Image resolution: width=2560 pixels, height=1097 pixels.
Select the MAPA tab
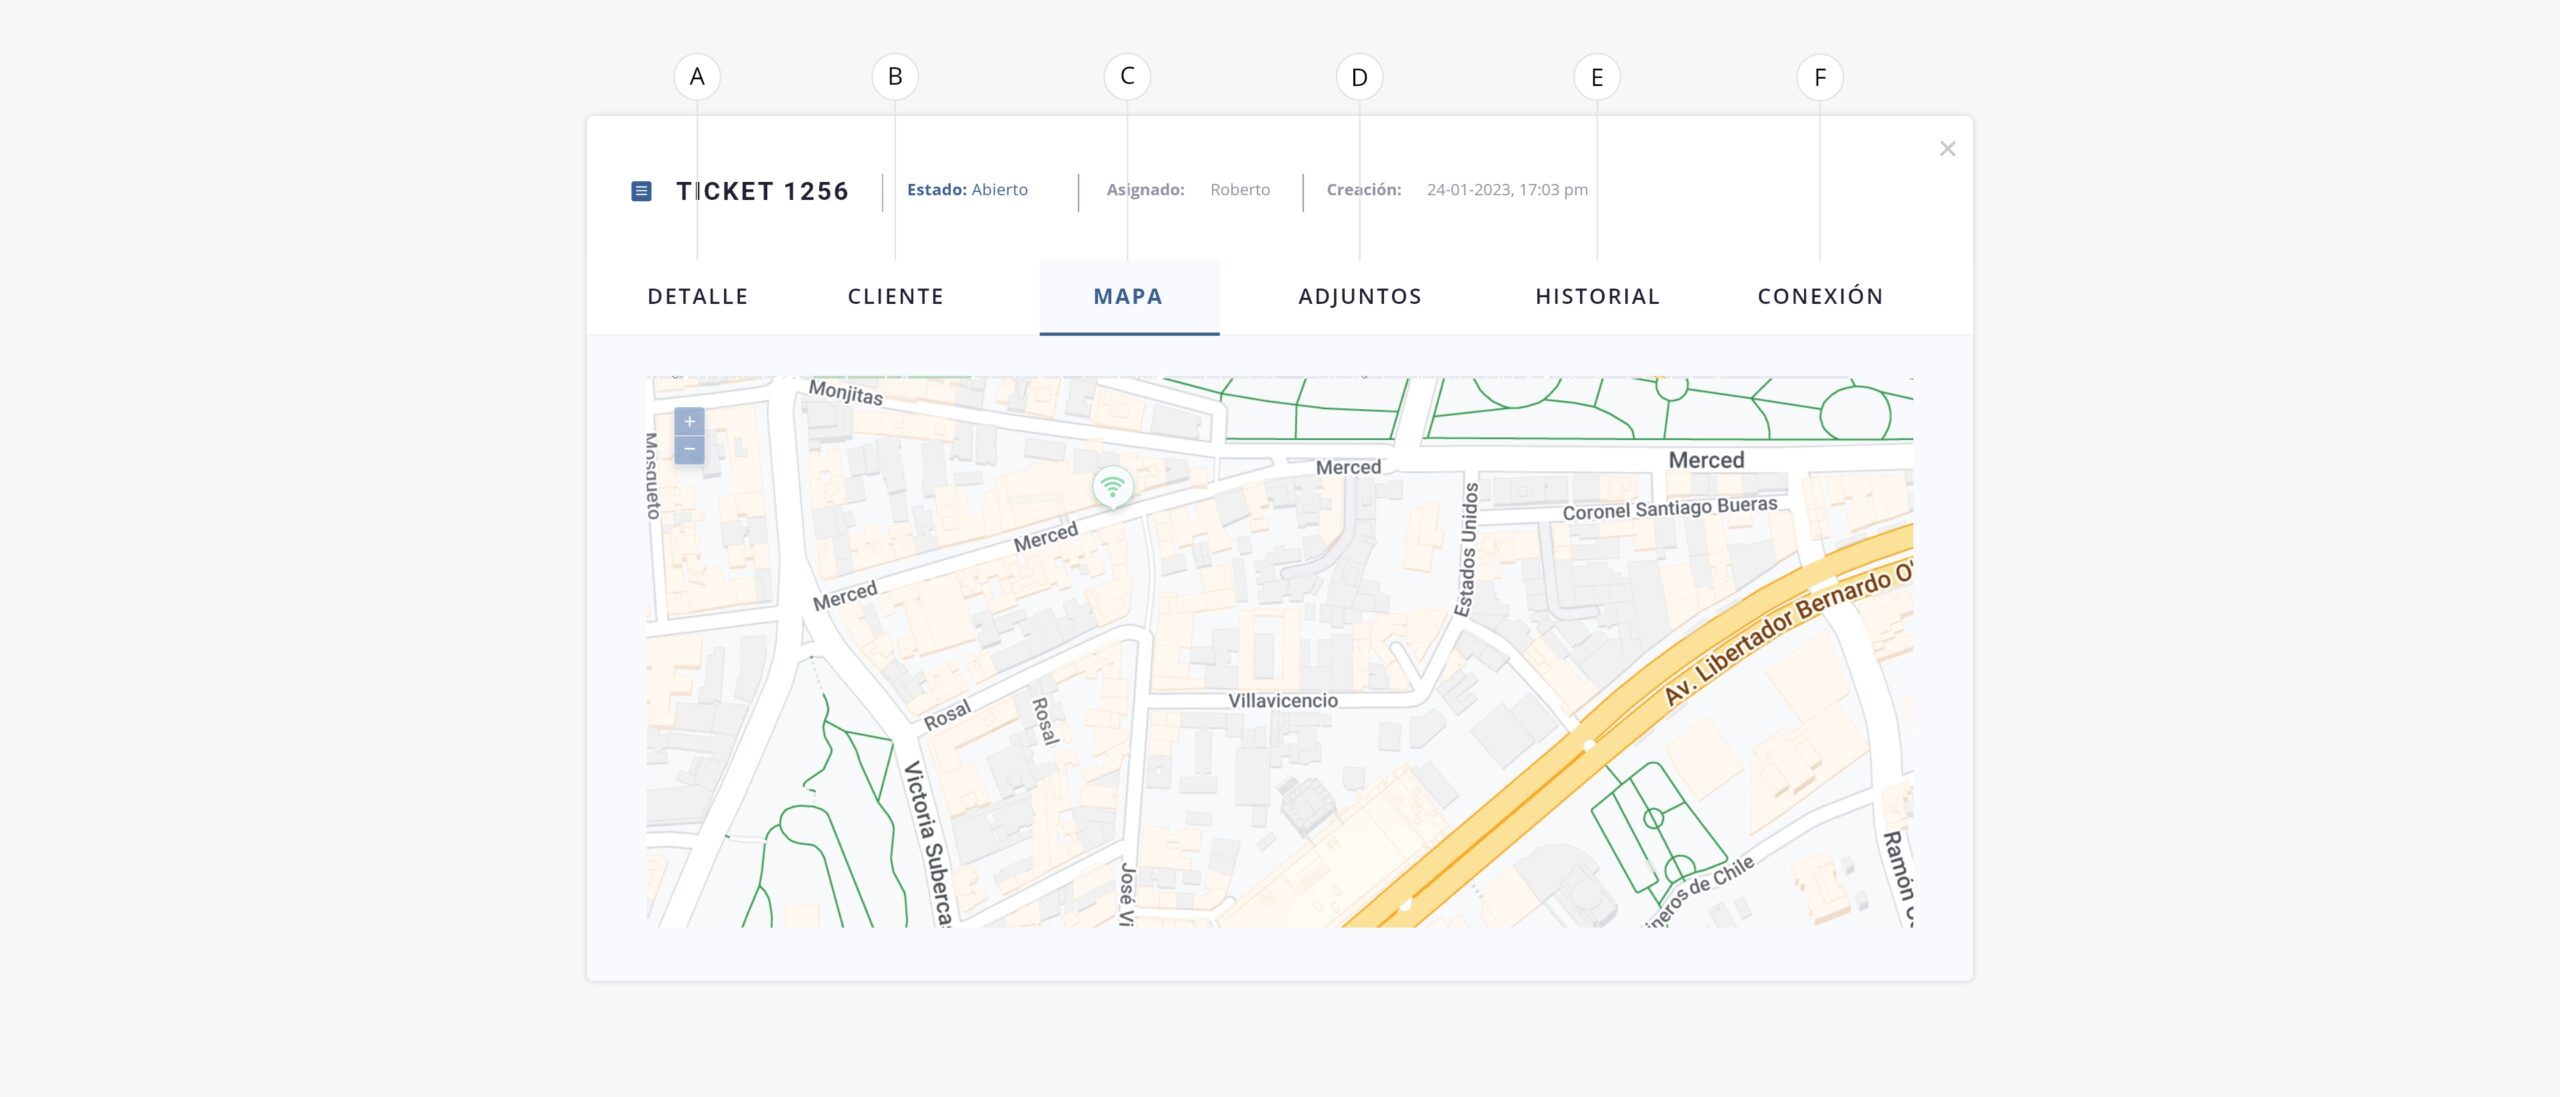1128,297
